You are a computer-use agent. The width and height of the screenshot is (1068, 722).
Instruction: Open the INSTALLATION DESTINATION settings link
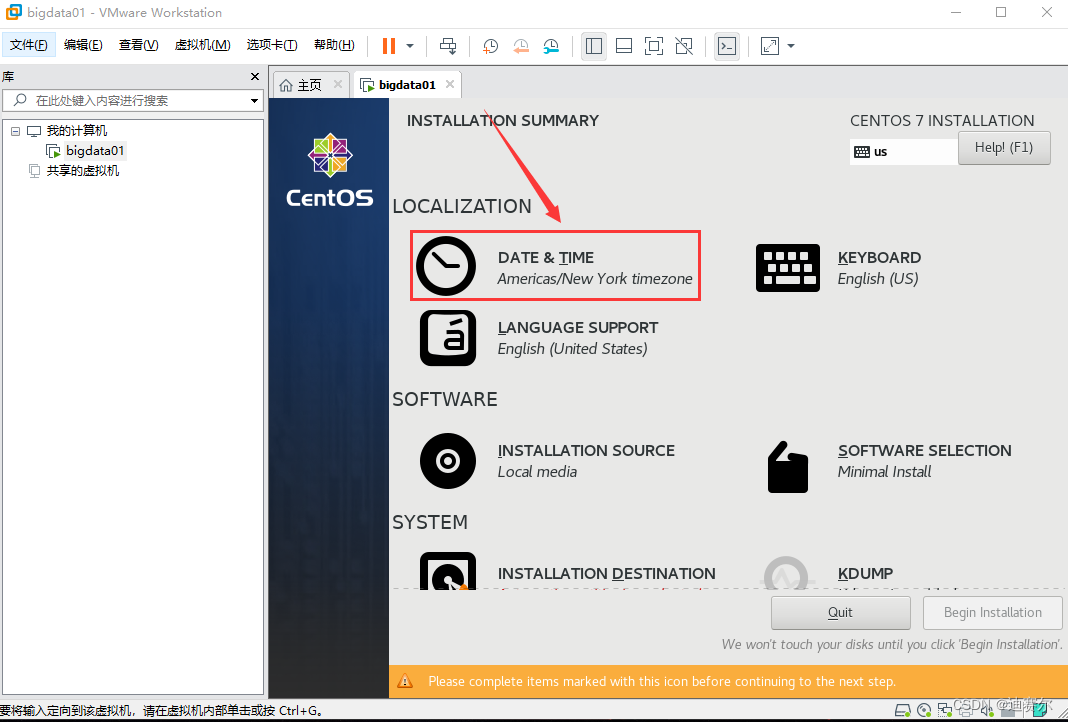[606, 574]
